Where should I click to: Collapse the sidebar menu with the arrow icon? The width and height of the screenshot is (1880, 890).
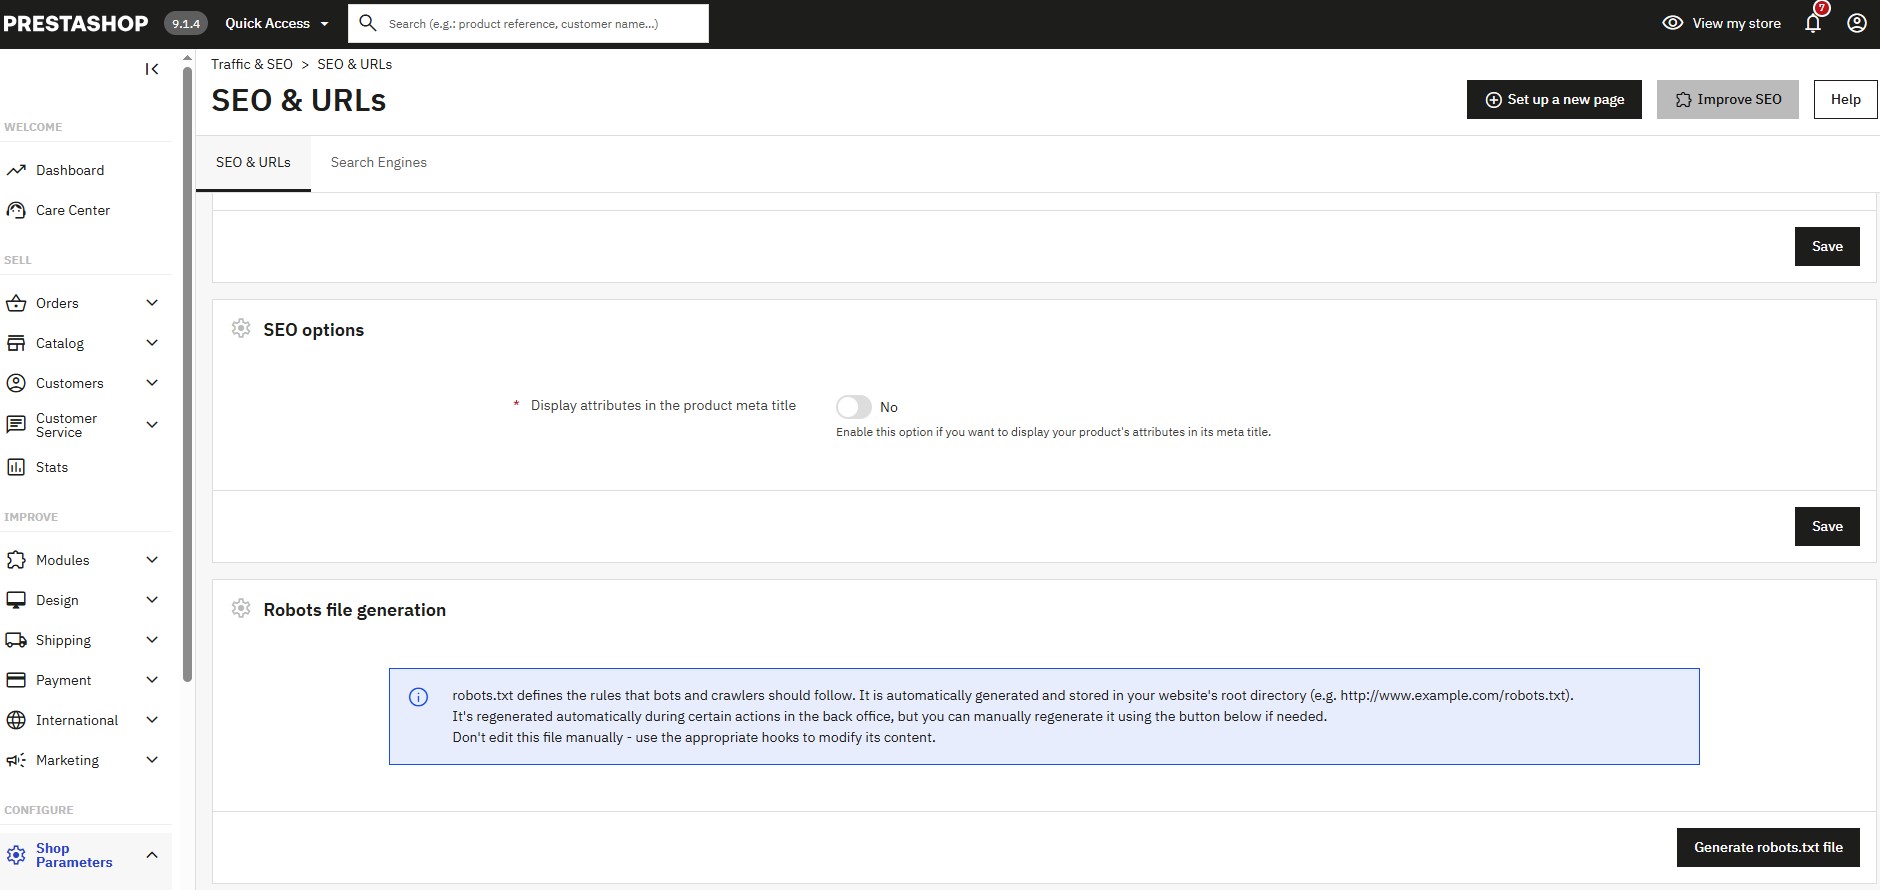(152, 69)
